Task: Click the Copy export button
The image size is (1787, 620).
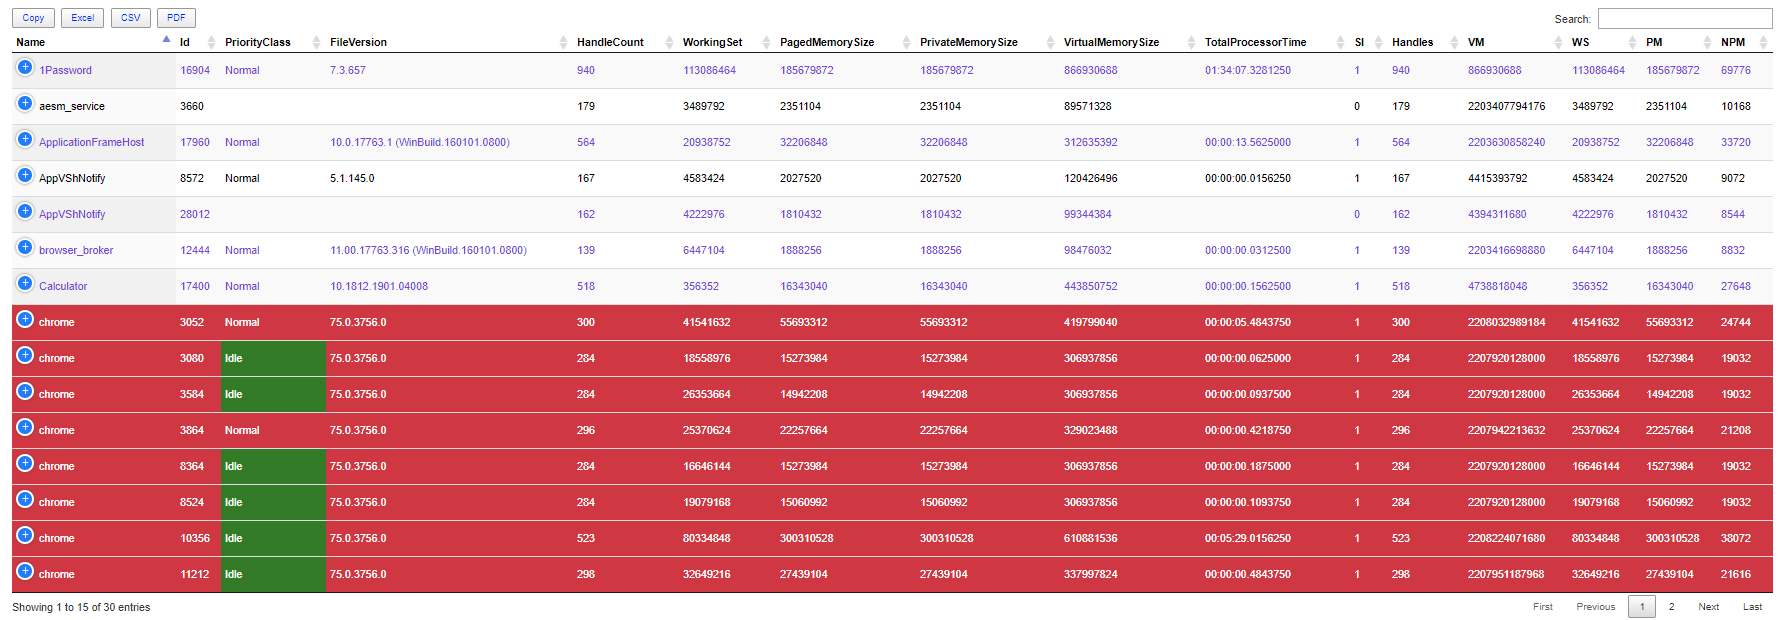Action: coord(33,18)
